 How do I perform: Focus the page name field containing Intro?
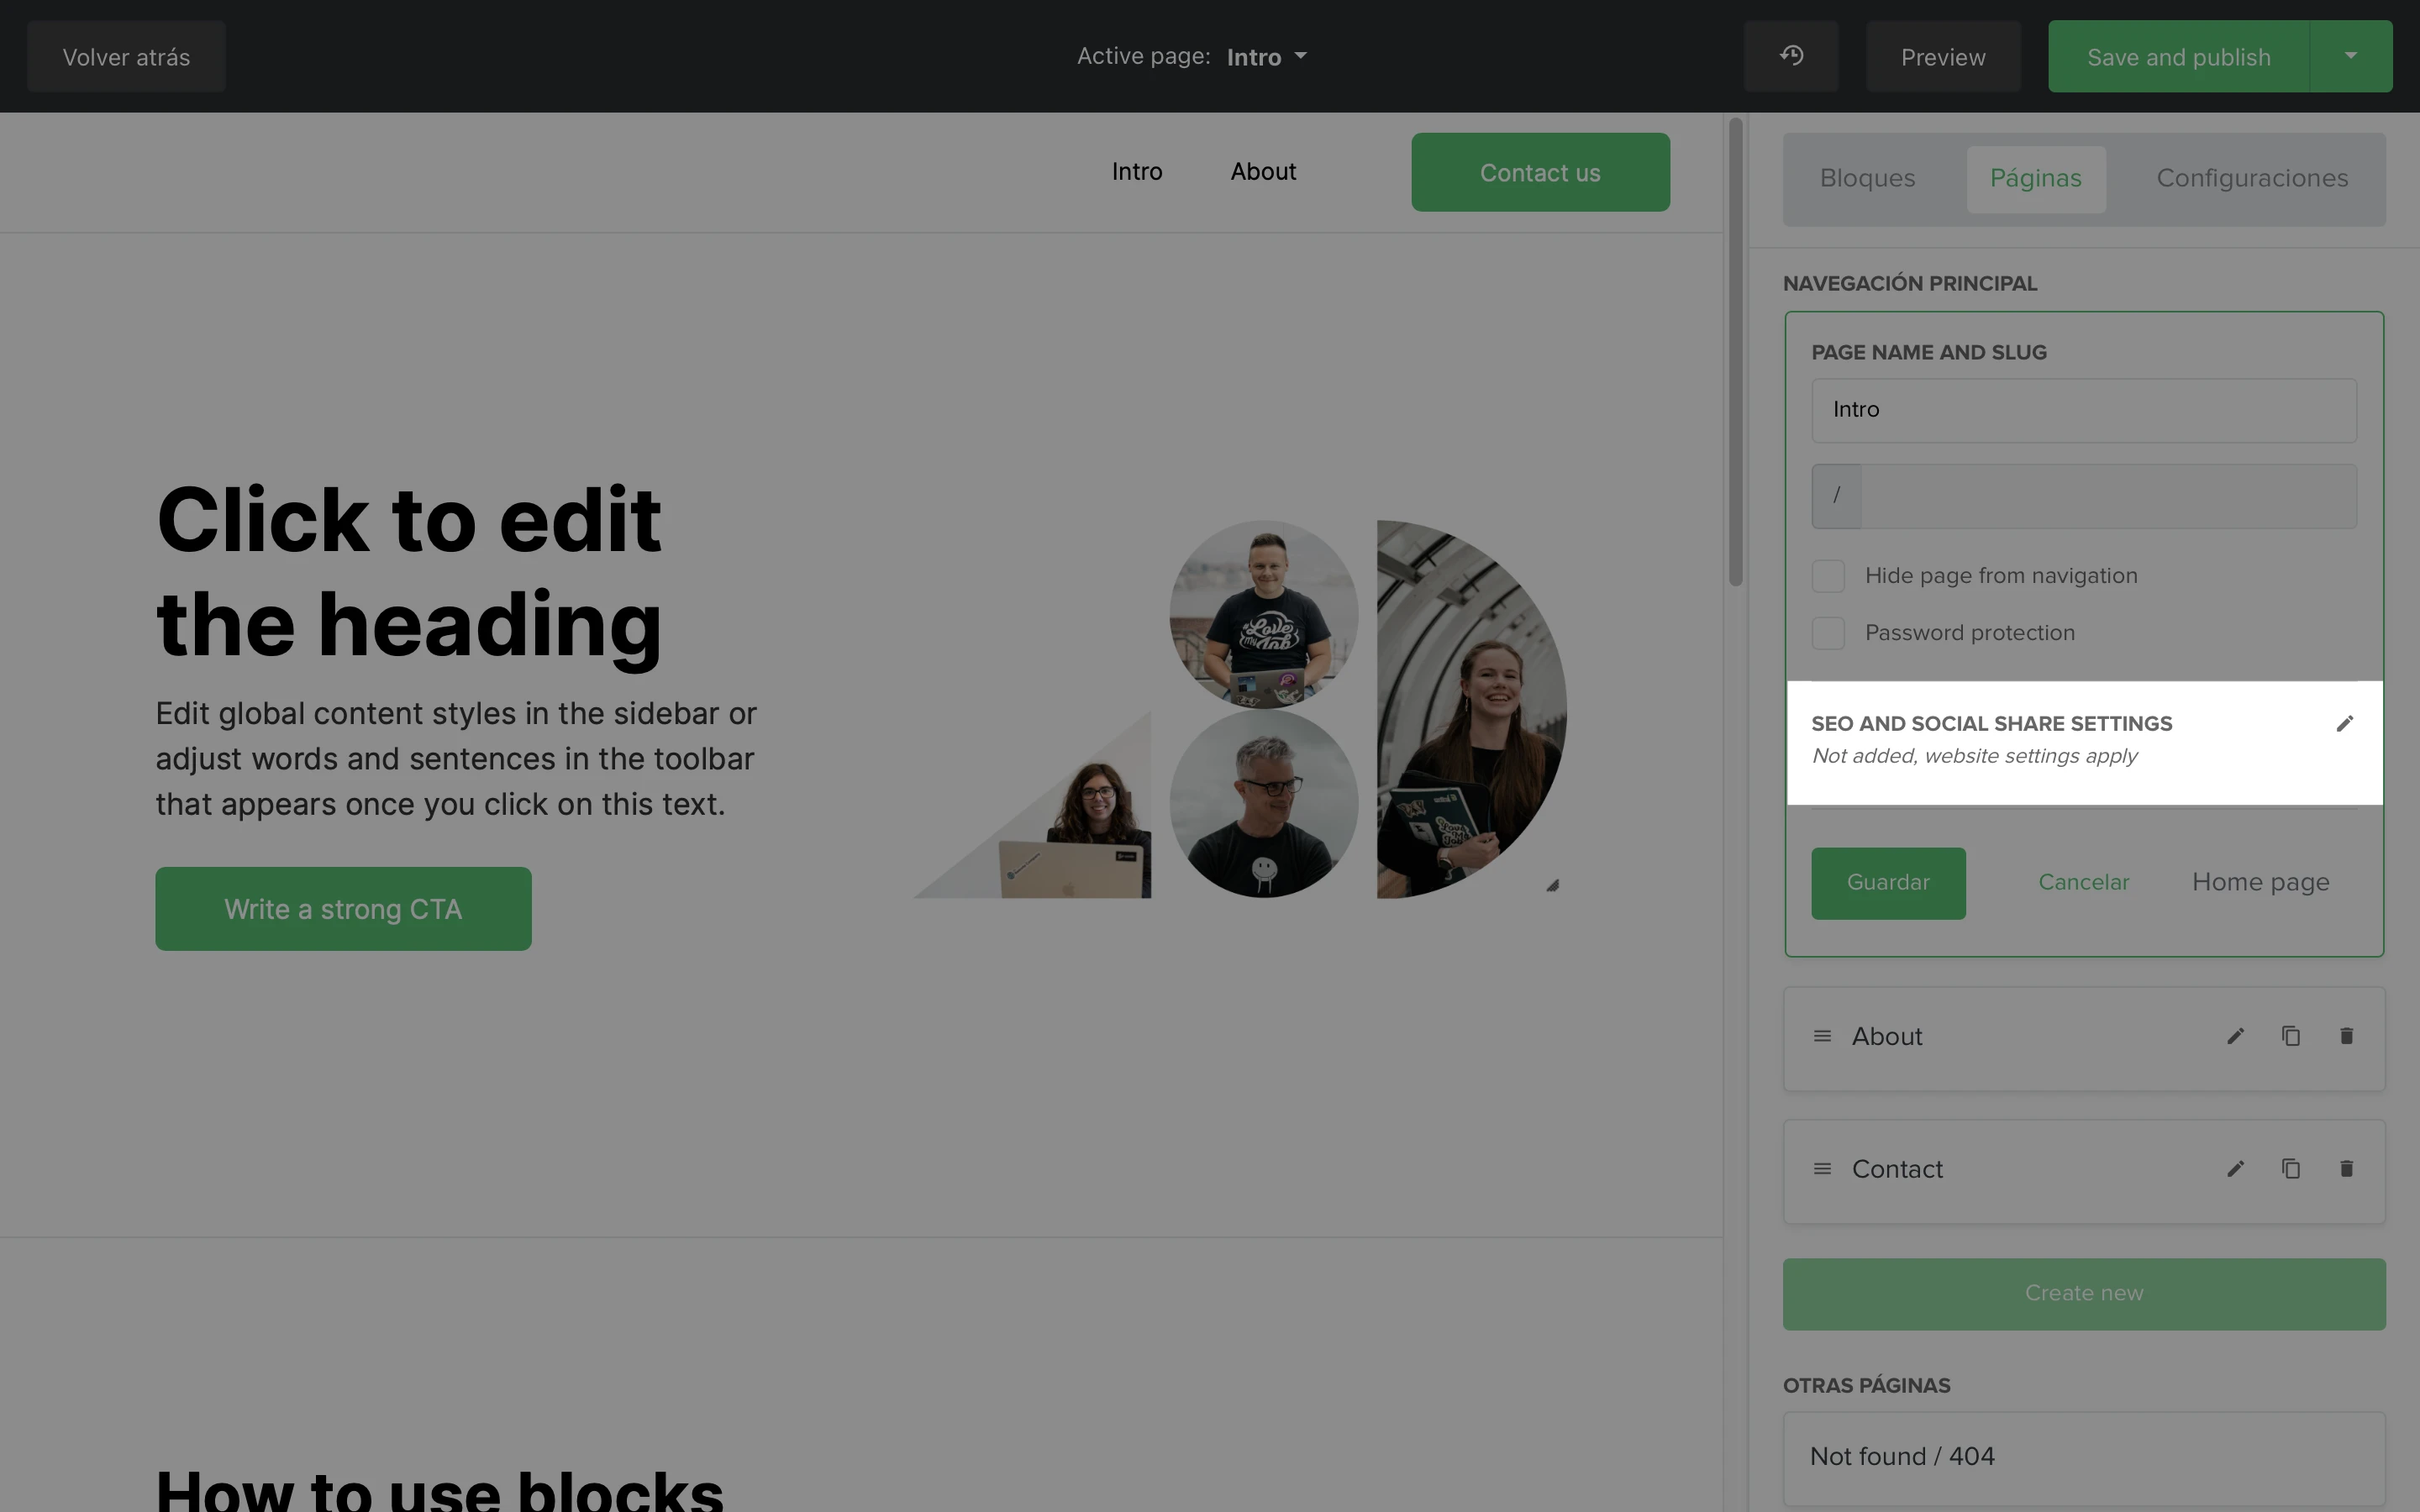pyautogui.click(x=2084, y=410)
